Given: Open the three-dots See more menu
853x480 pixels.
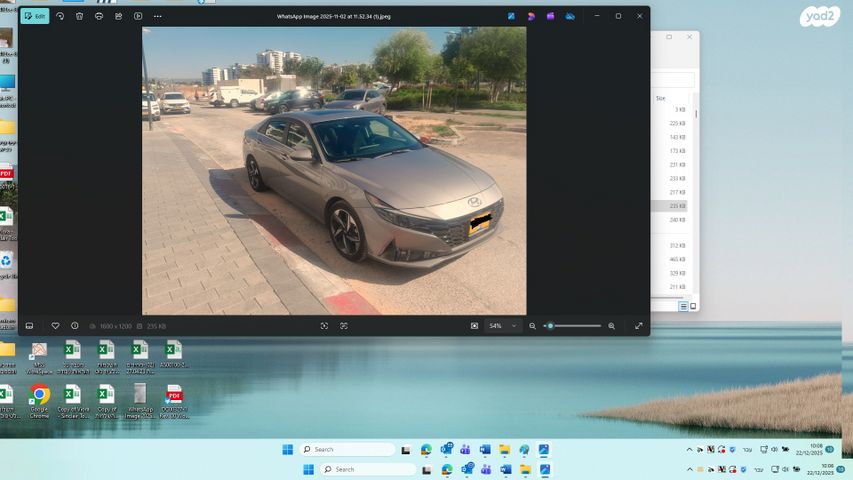Looking at the screenshot, I should point(158,16).
